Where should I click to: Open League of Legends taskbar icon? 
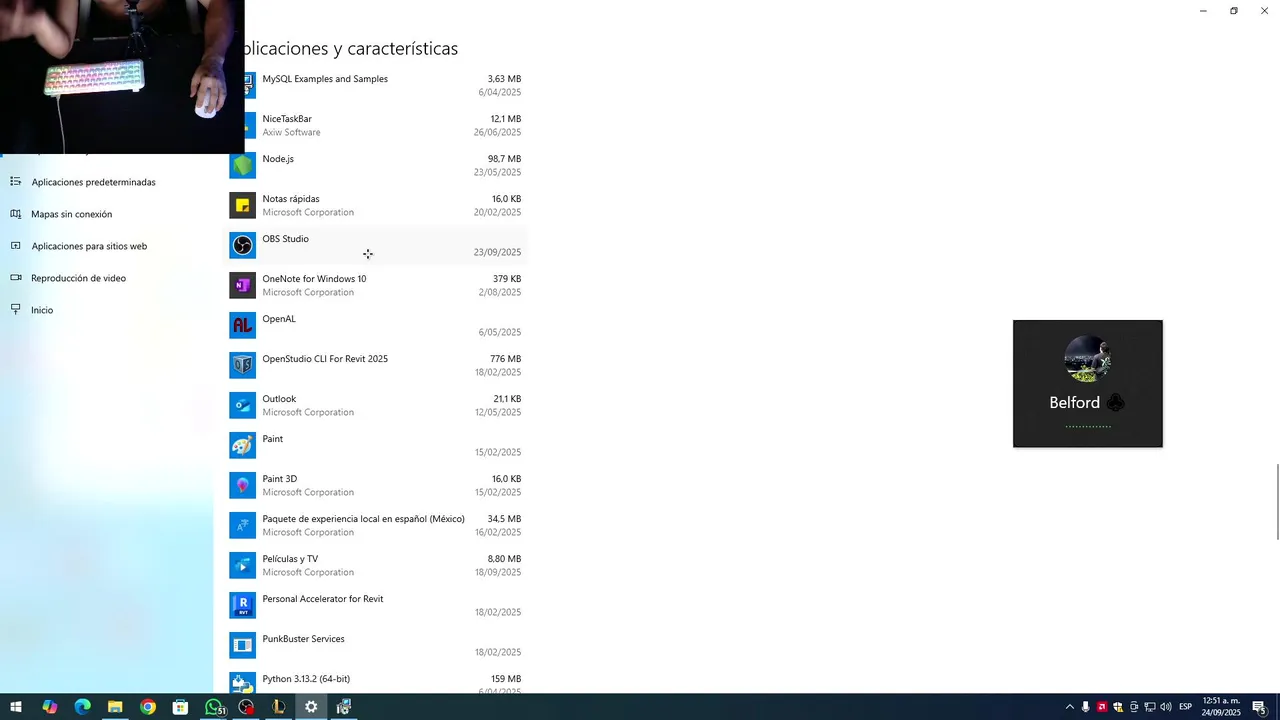279,707
